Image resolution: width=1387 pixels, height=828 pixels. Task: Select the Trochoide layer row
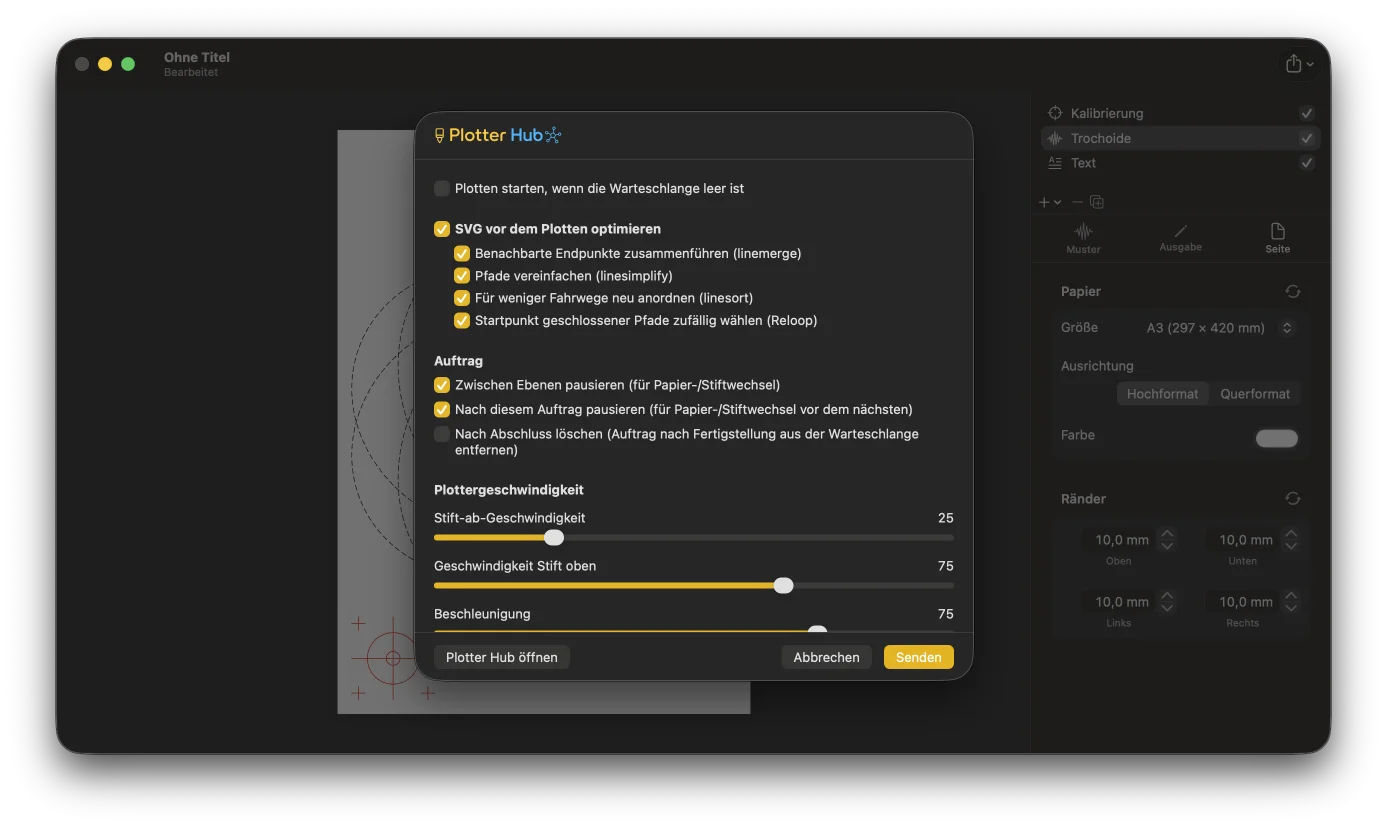(x=1180, y=138)
